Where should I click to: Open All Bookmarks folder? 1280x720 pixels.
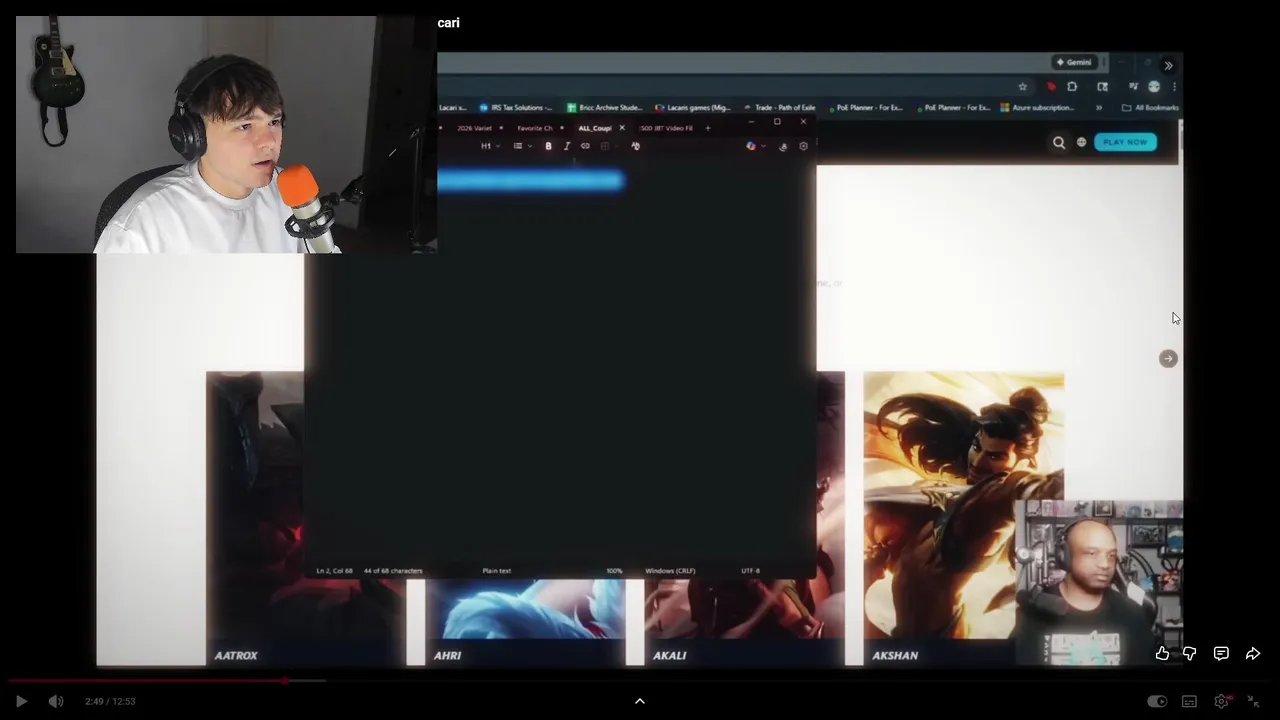[x=1151, y=107]
